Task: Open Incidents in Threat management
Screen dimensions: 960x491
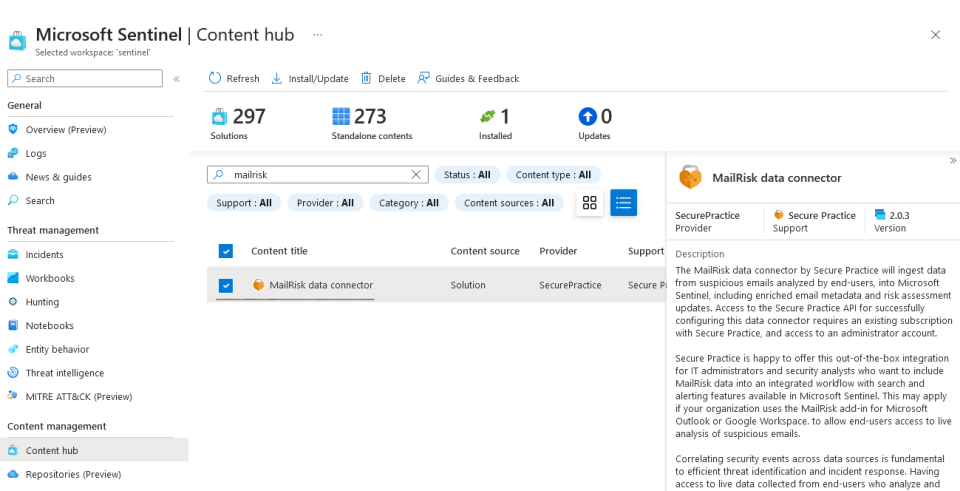Action: [44, 255]
